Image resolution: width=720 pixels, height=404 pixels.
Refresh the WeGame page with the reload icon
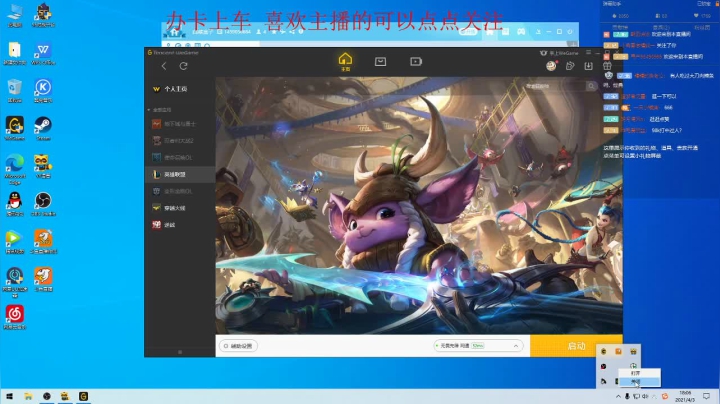point(183,66)
